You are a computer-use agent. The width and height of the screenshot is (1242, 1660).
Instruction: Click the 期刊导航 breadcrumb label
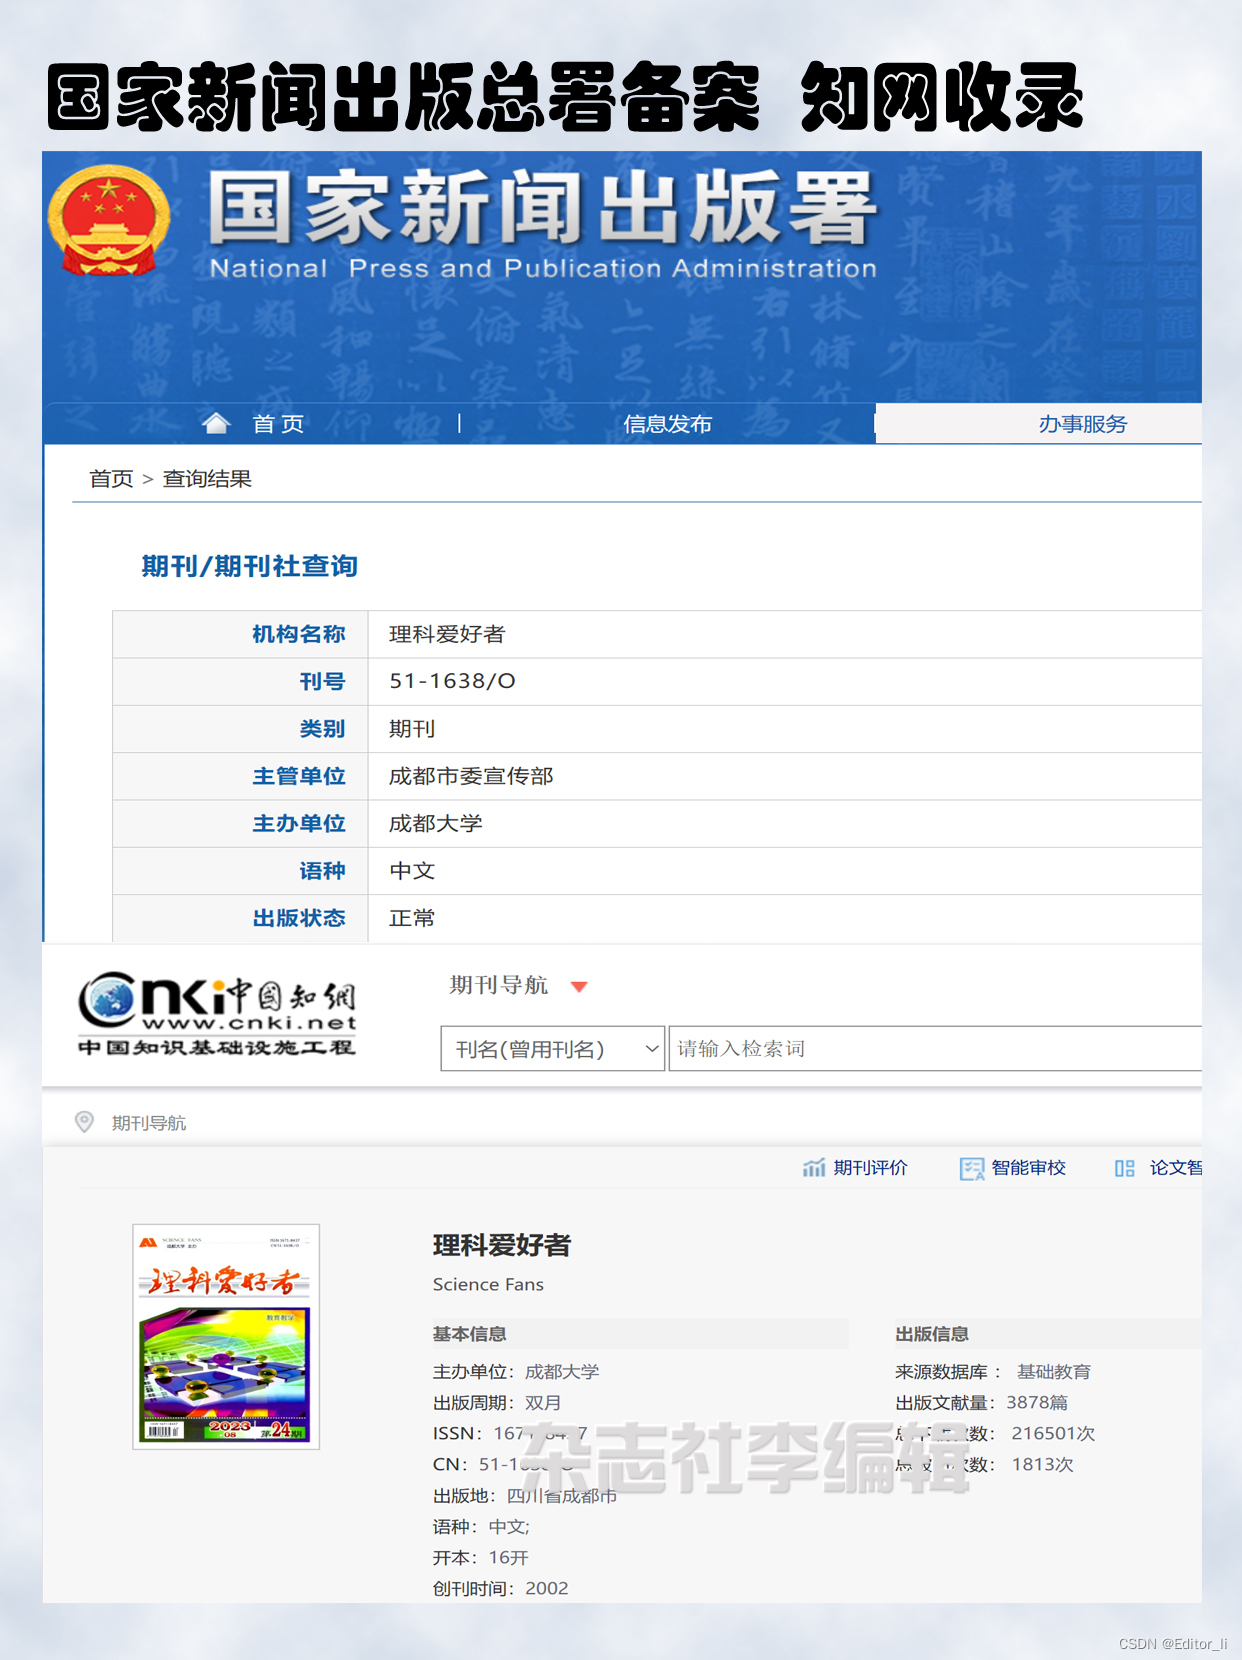pos(149,1123)
